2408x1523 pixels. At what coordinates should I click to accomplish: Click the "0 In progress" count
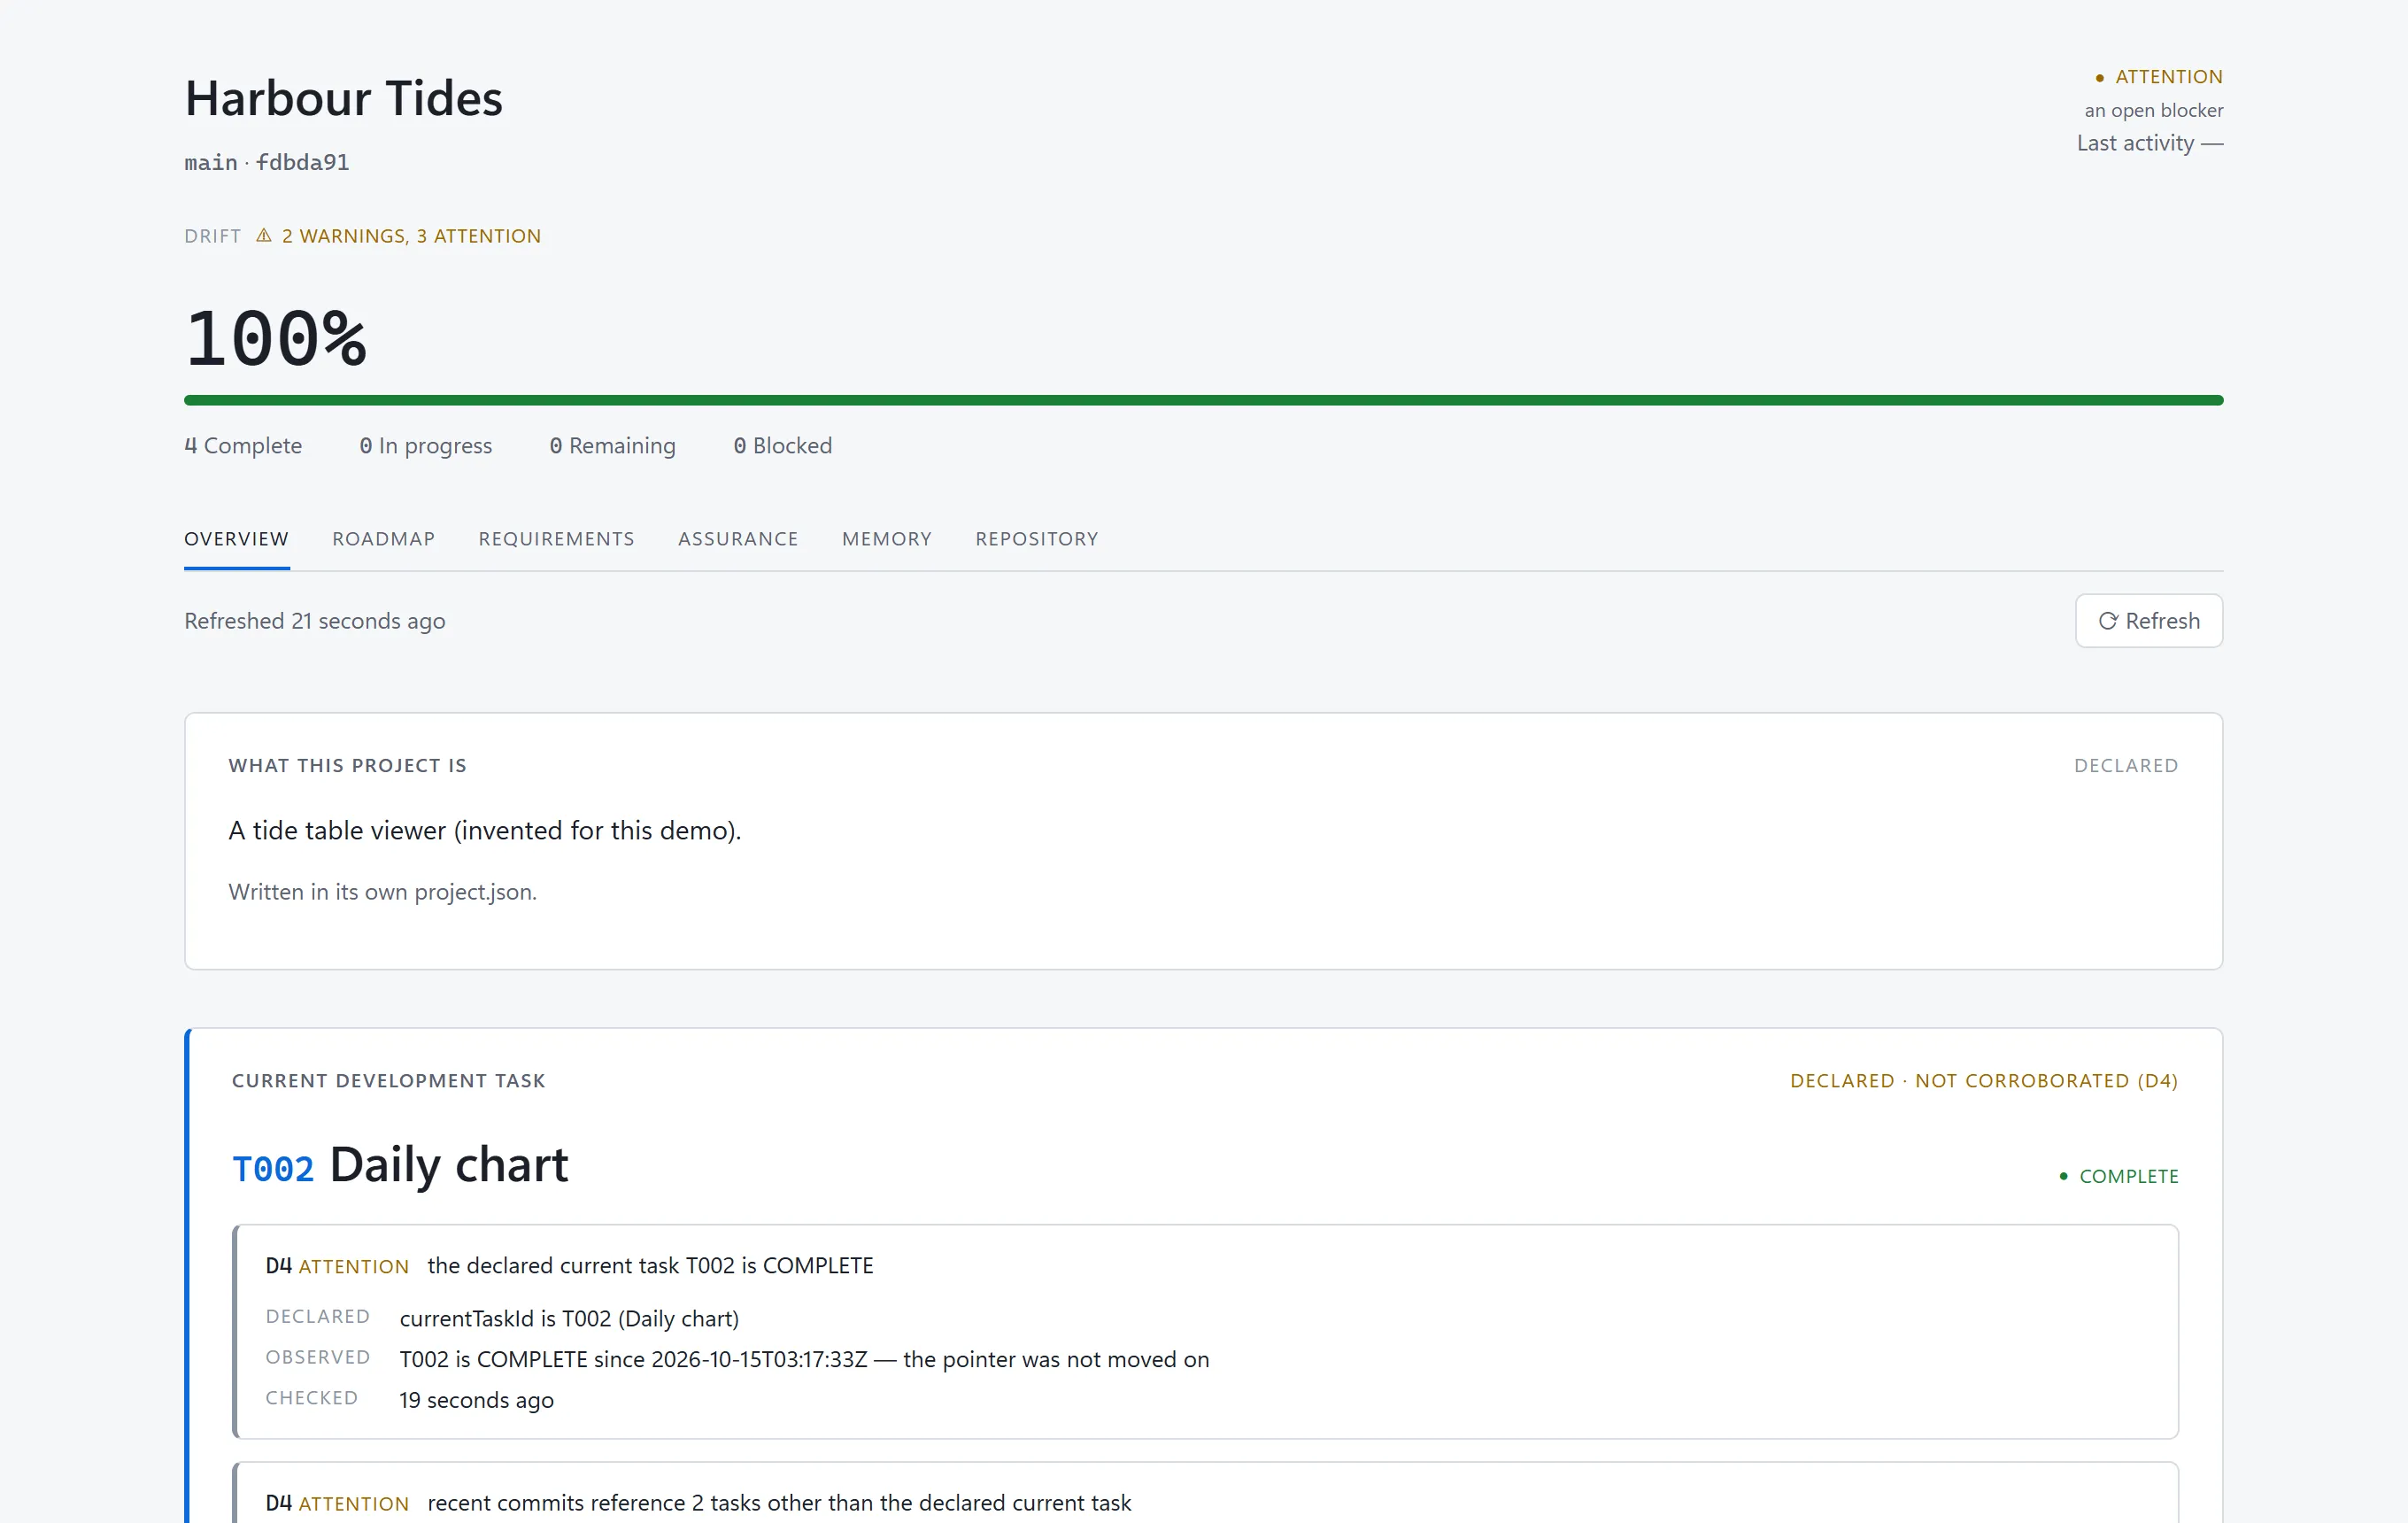coord(426,445)
